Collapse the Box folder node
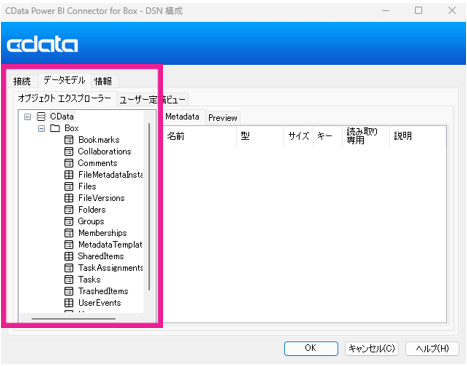The width and height of the screenshot is (467, 366). (x=41, y=128)
